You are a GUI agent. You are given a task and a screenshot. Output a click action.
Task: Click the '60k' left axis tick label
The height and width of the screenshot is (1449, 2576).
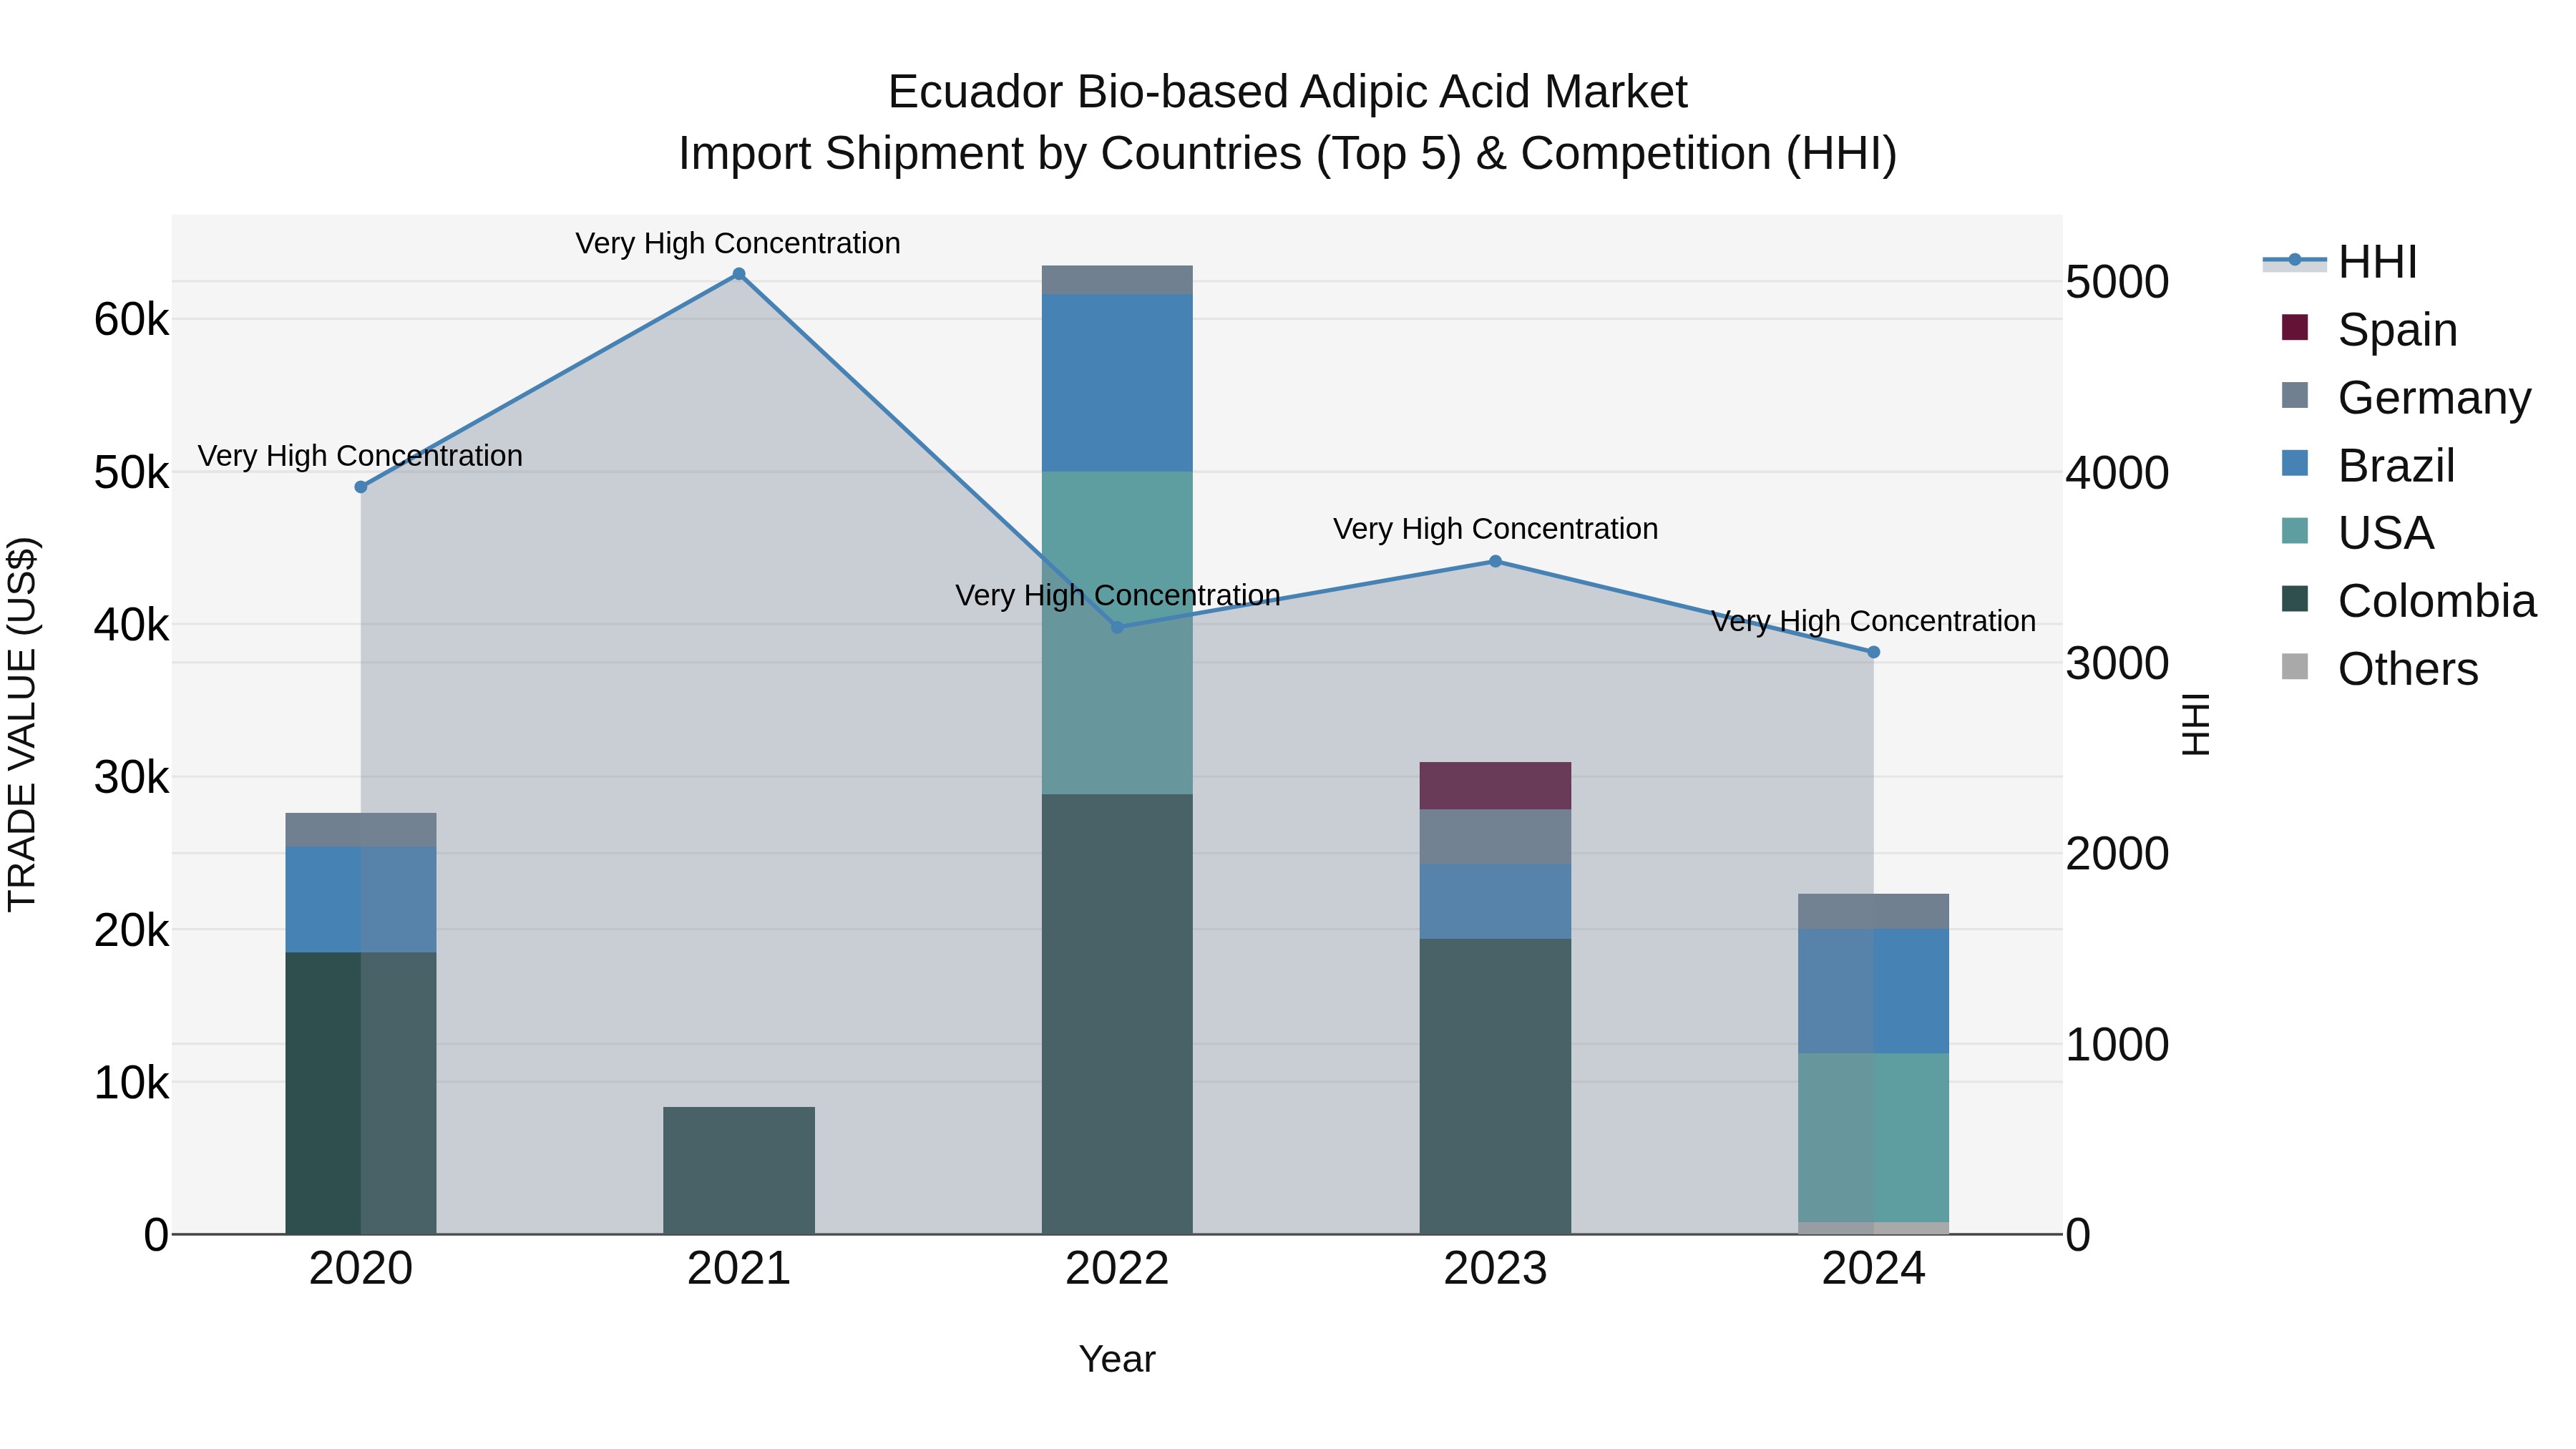coord(131,320)
